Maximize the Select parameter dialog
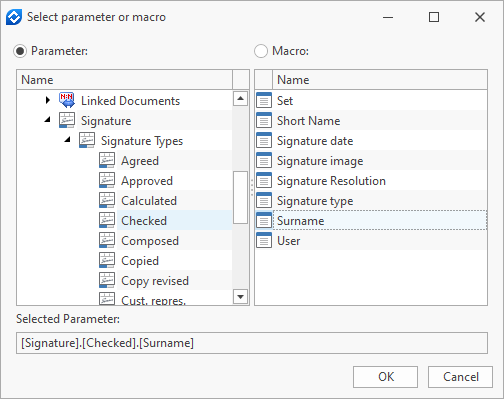Viewport: 504px width, 399px height. point(434,17)
